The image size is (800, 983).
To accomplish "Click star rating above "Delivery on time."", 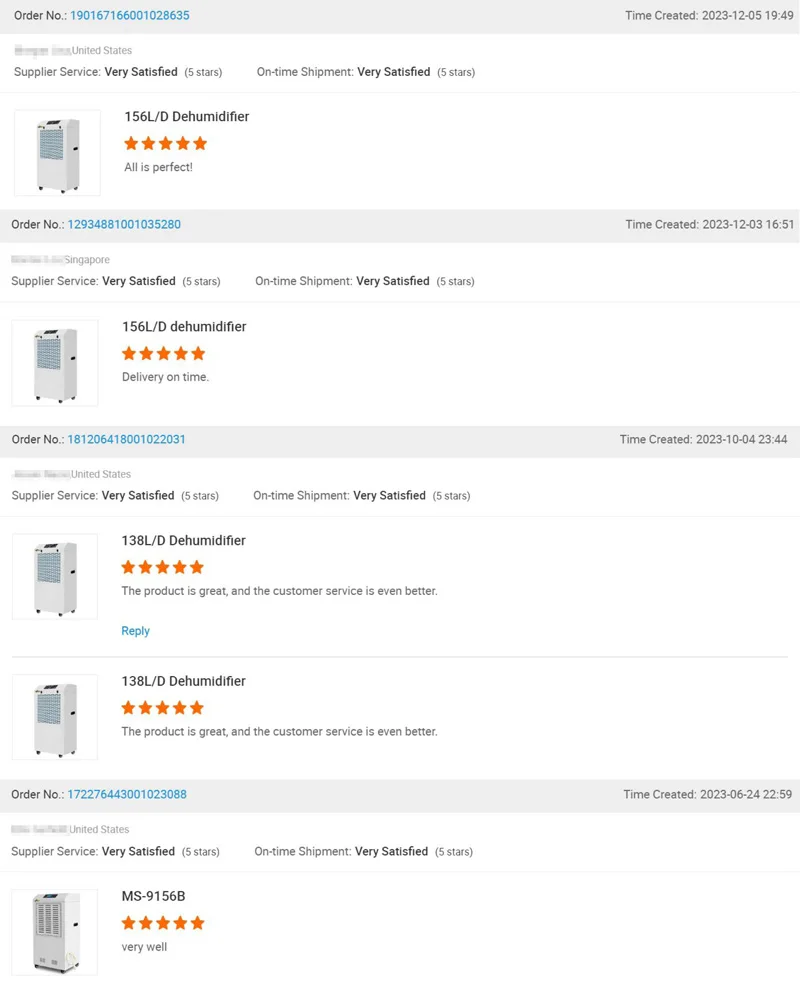I will (163, 353).
